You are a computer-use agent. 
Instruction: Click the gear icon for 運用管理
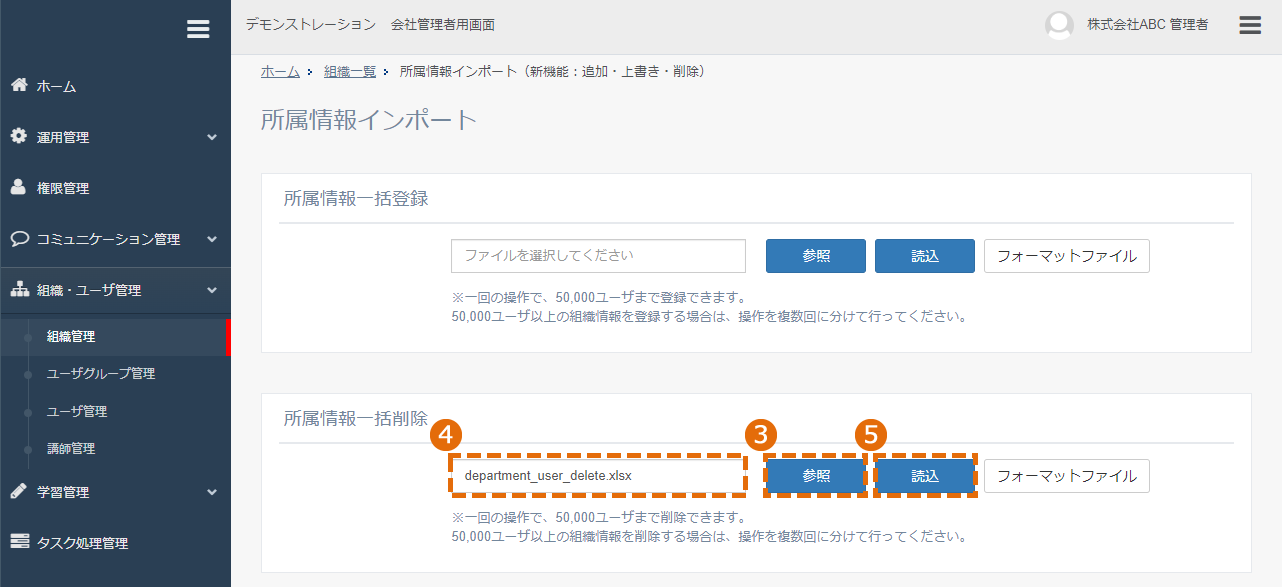(19, 136)
